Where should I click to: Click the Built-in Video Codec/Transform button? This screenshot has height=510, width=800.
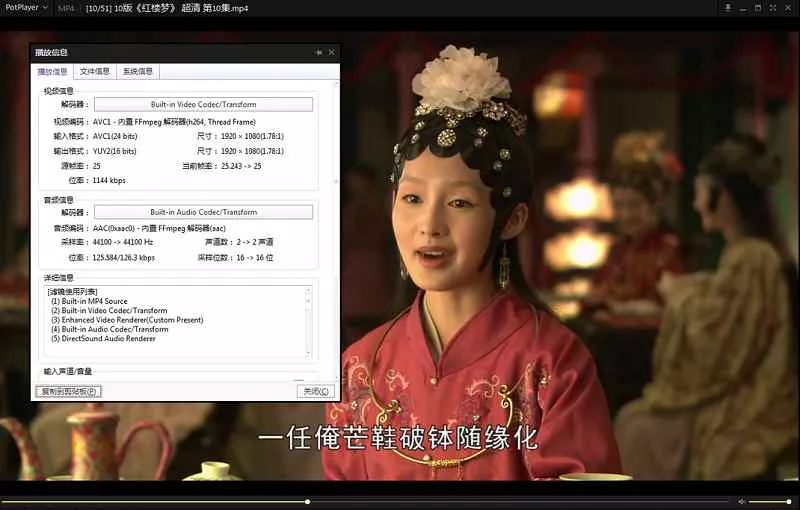click(x=203, y=104)
